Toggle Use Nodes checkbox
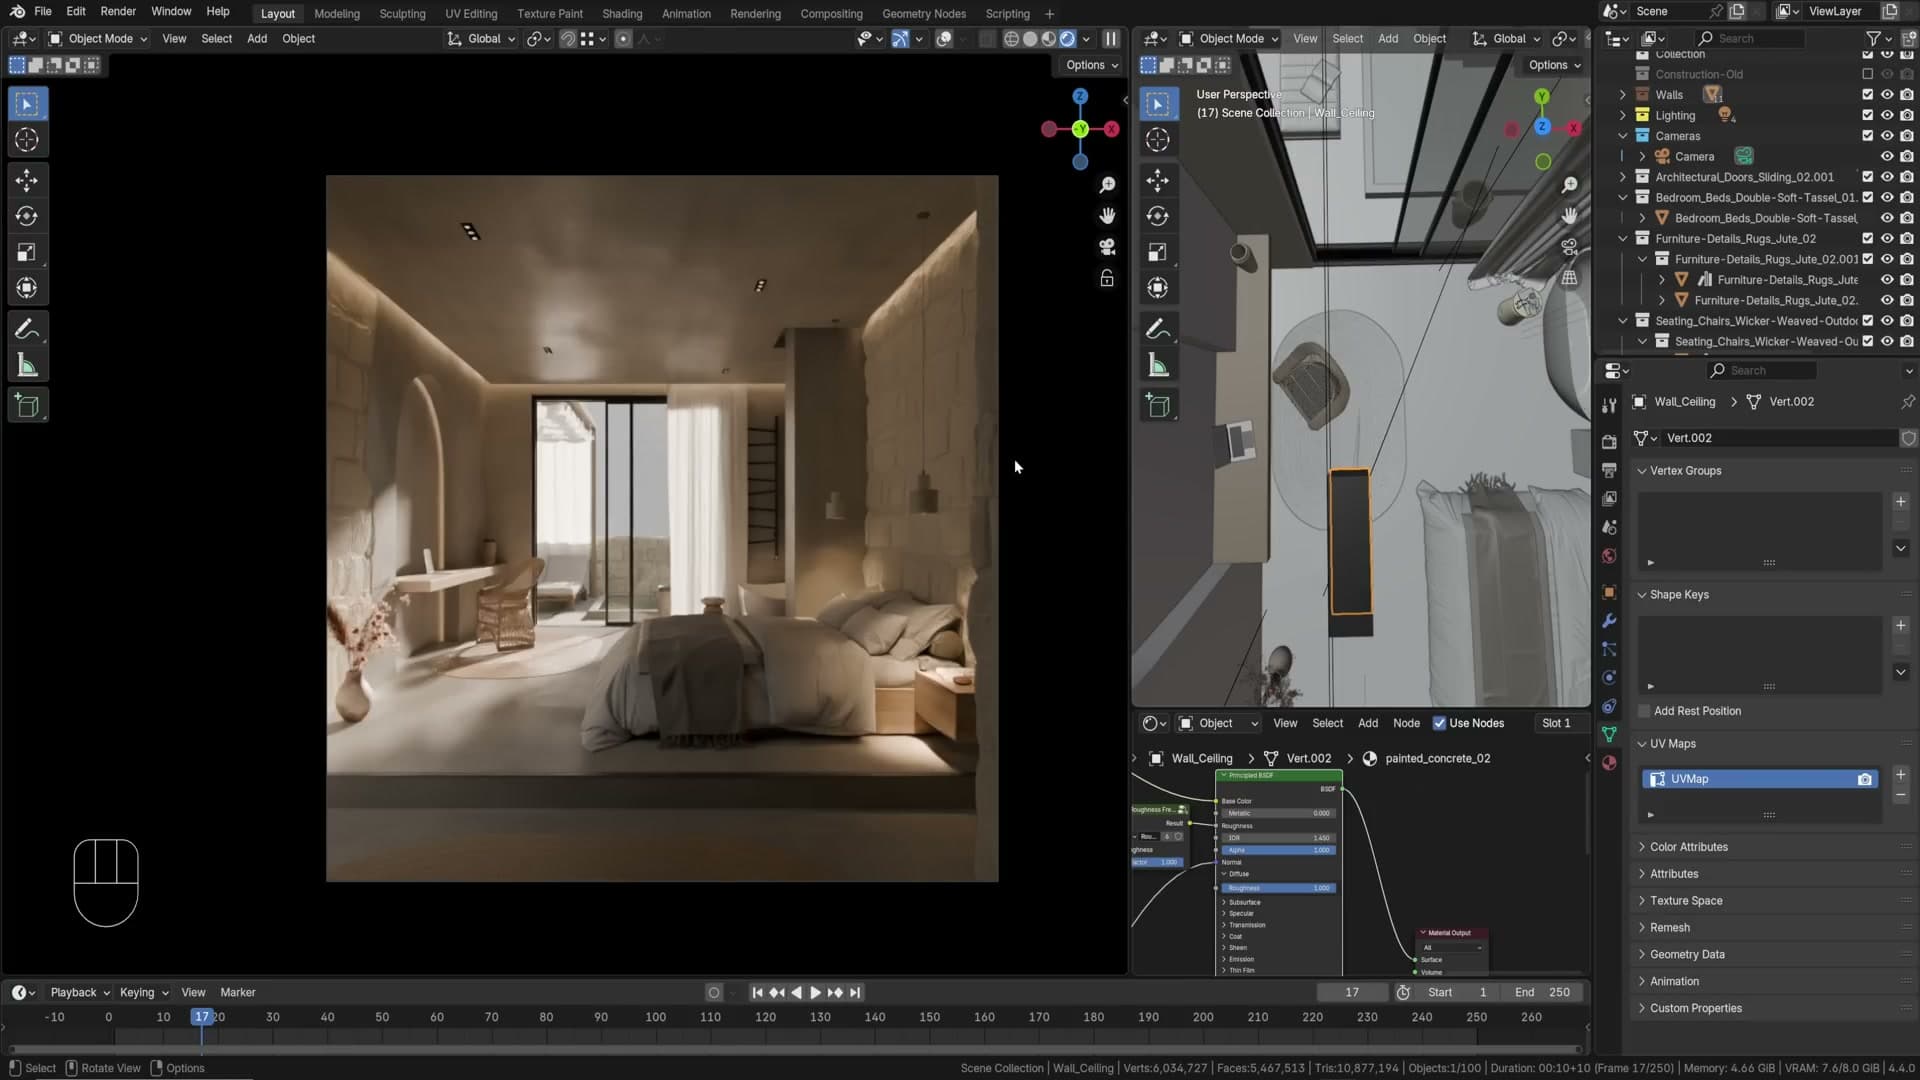 click(1439, 723)
